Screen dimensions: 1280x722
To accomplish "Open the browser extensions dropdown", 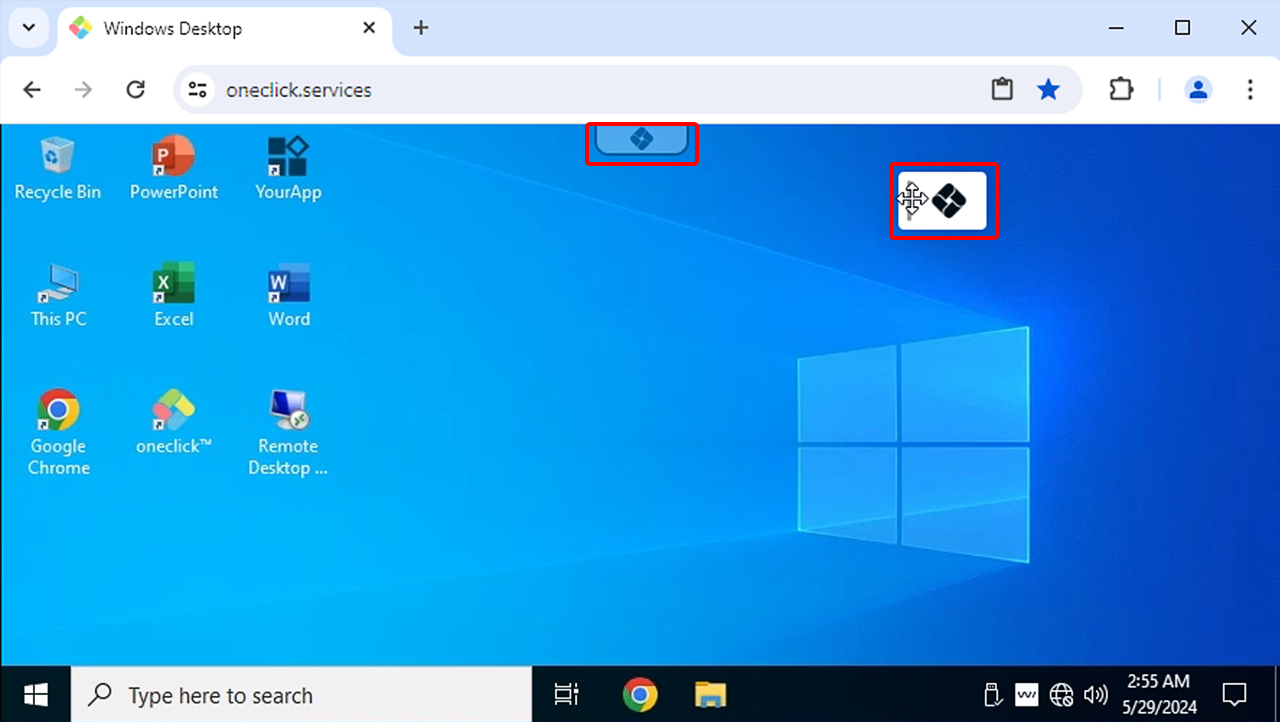I will [1121, 89].
